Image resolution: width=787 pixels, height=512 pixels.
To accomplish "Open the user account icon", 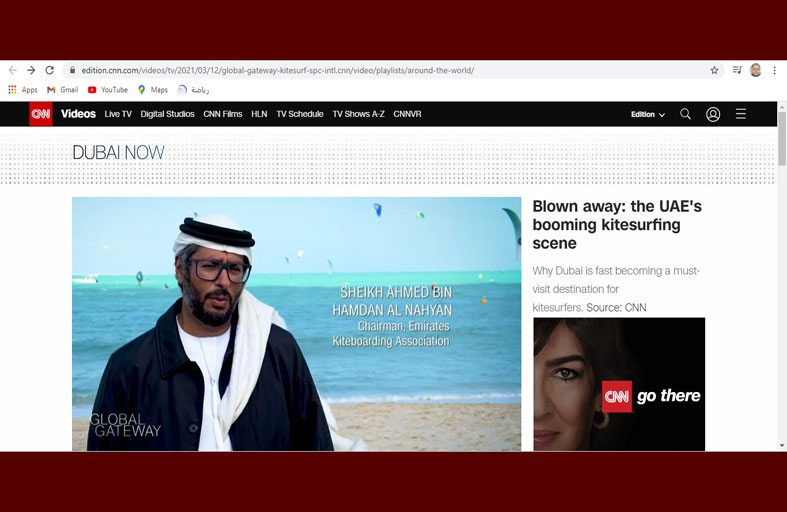I will tap(713, 114).
